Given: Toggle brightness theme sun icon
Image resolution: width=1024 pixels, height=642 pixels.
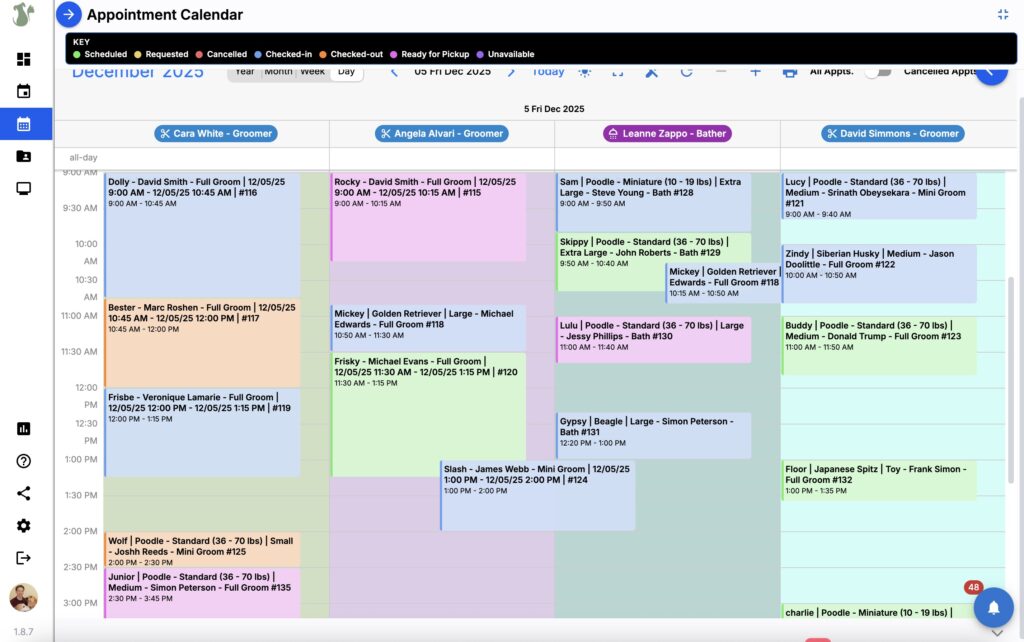Looking at the screenshot, I should 584,72.
